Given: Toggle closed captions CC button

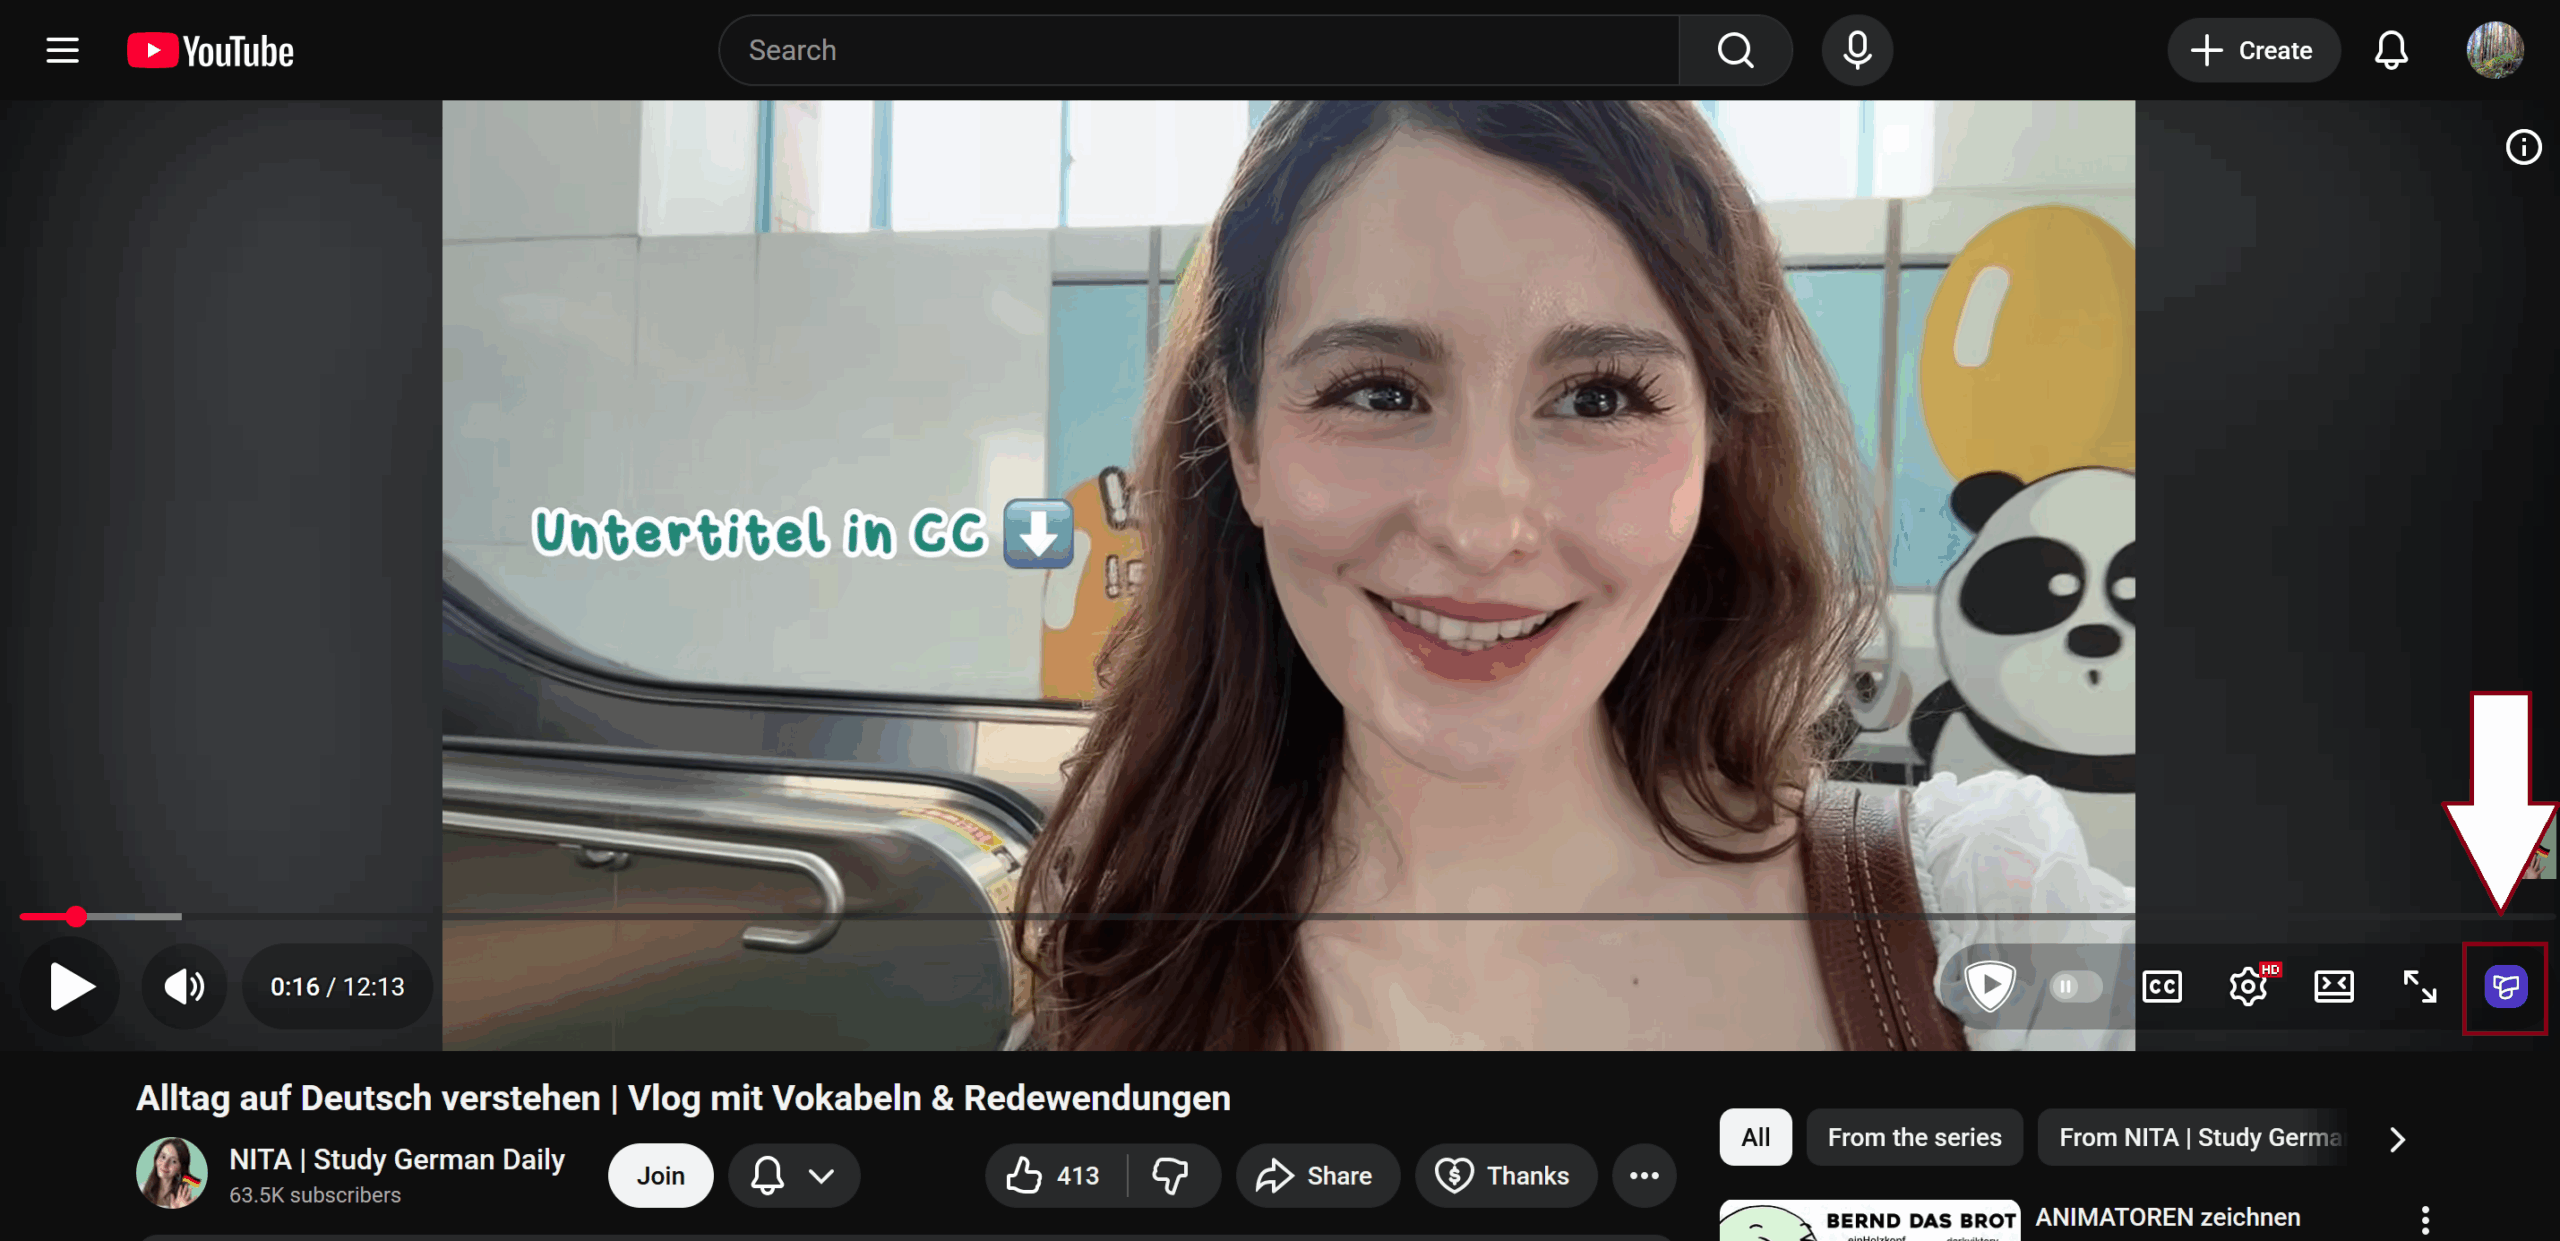Looking at the screenshot, I should click(2162, 987).
